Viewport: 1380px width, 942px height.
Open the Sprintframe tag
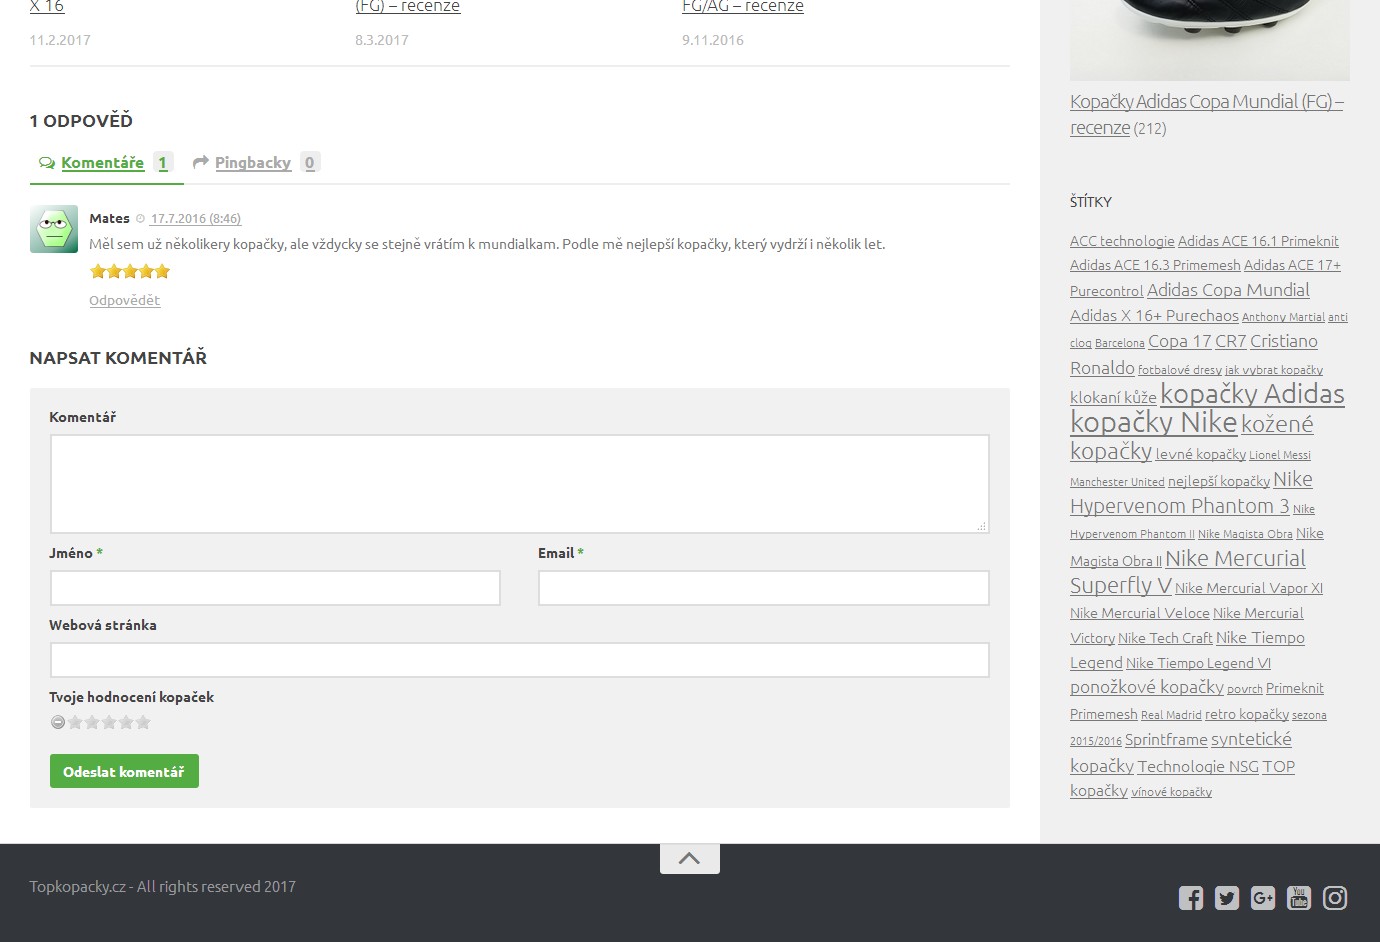coord(1166,740)
